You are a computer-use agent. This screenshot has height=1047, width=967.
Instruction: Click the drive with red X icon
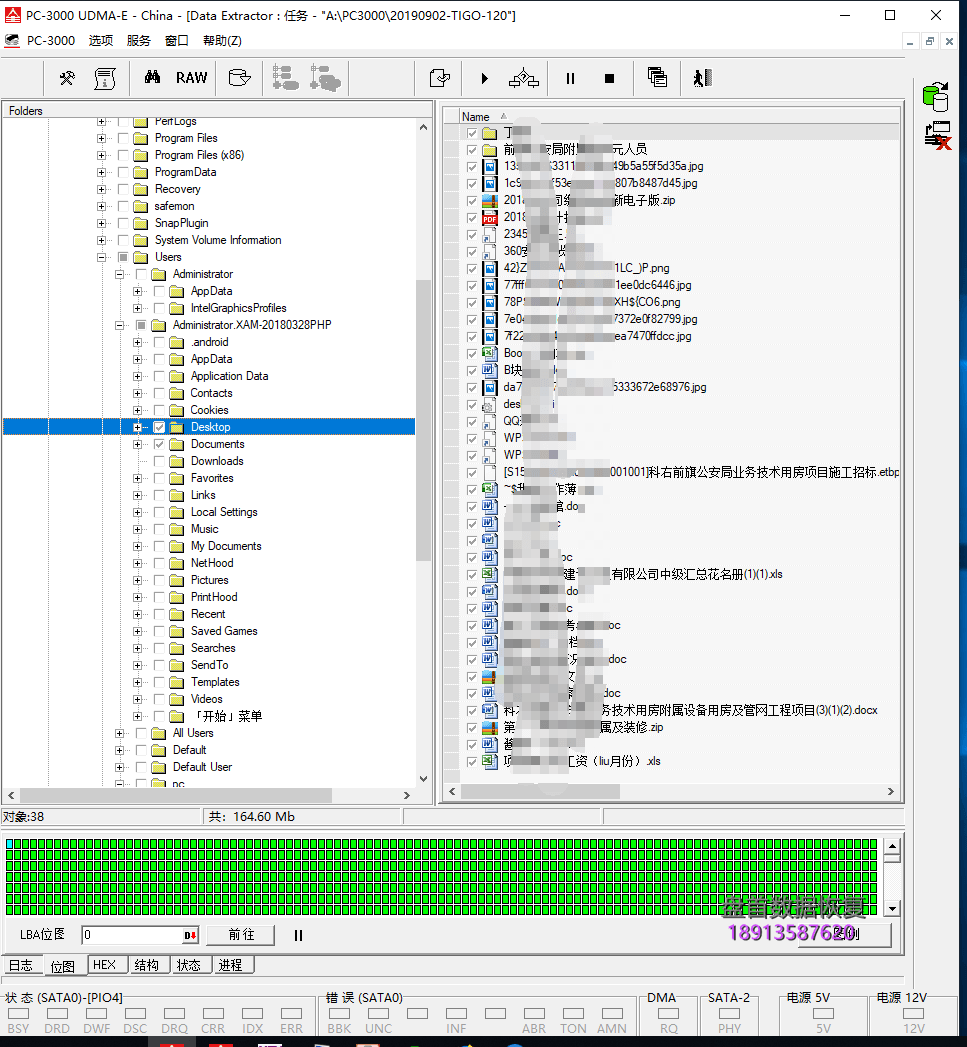[938, 136]
